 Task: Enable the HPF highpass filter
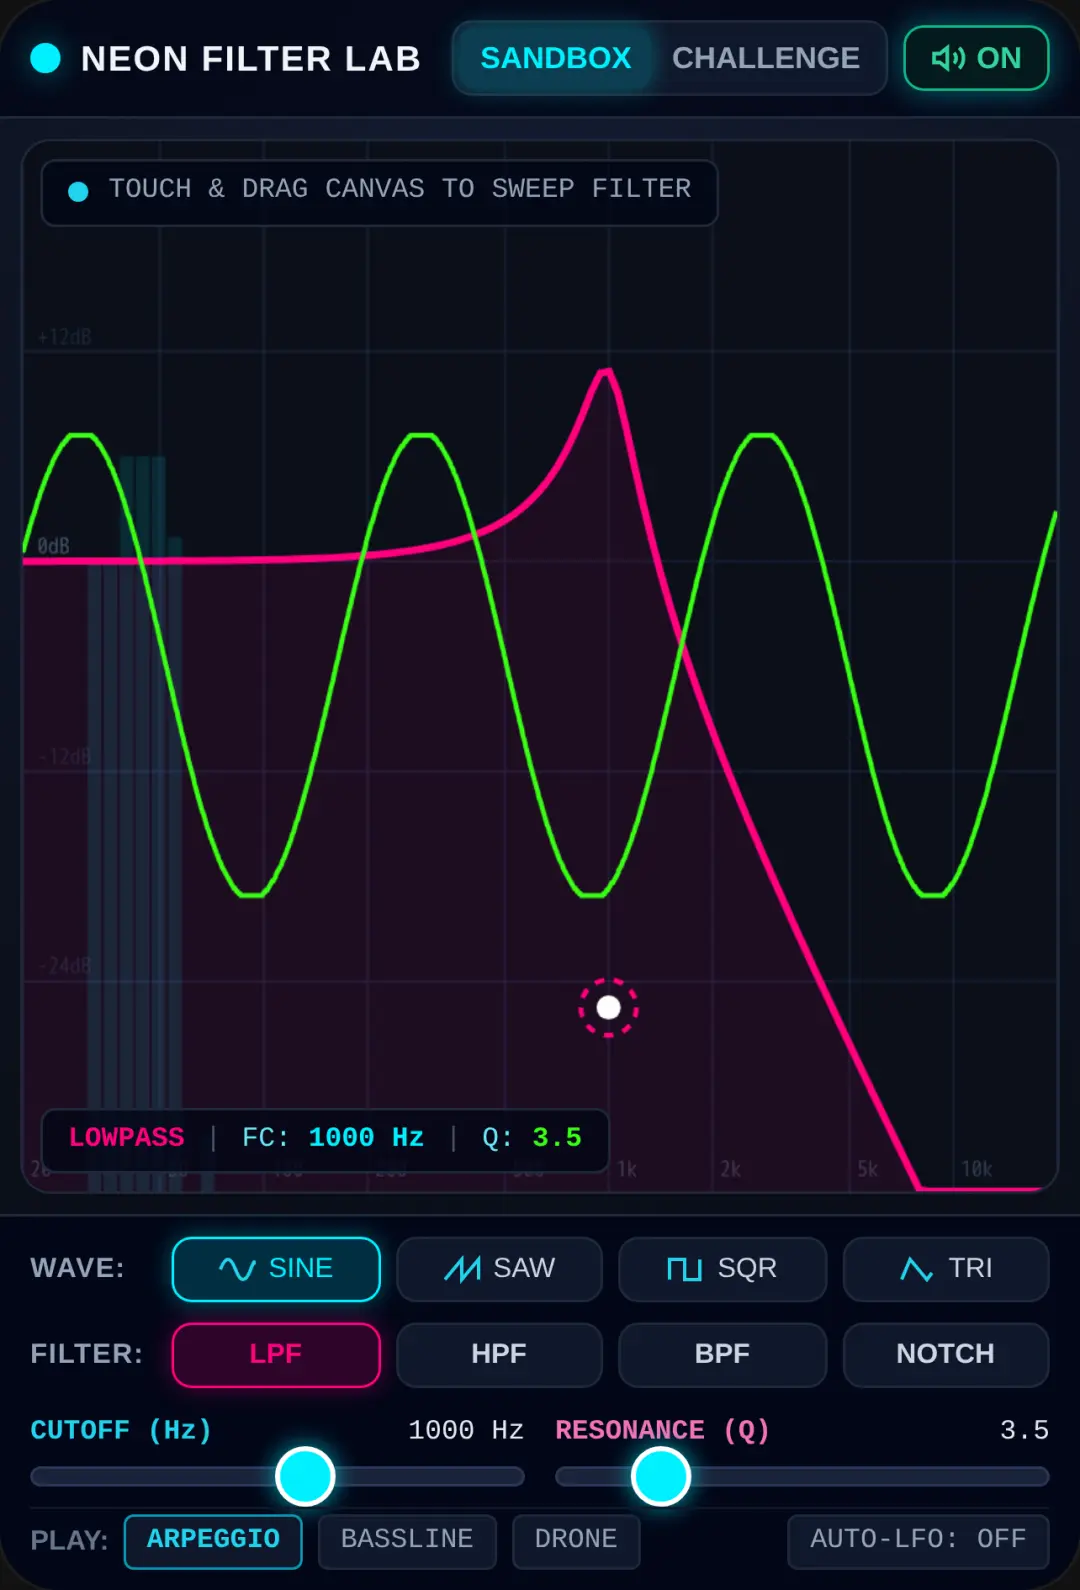[x=499, y=1354]
